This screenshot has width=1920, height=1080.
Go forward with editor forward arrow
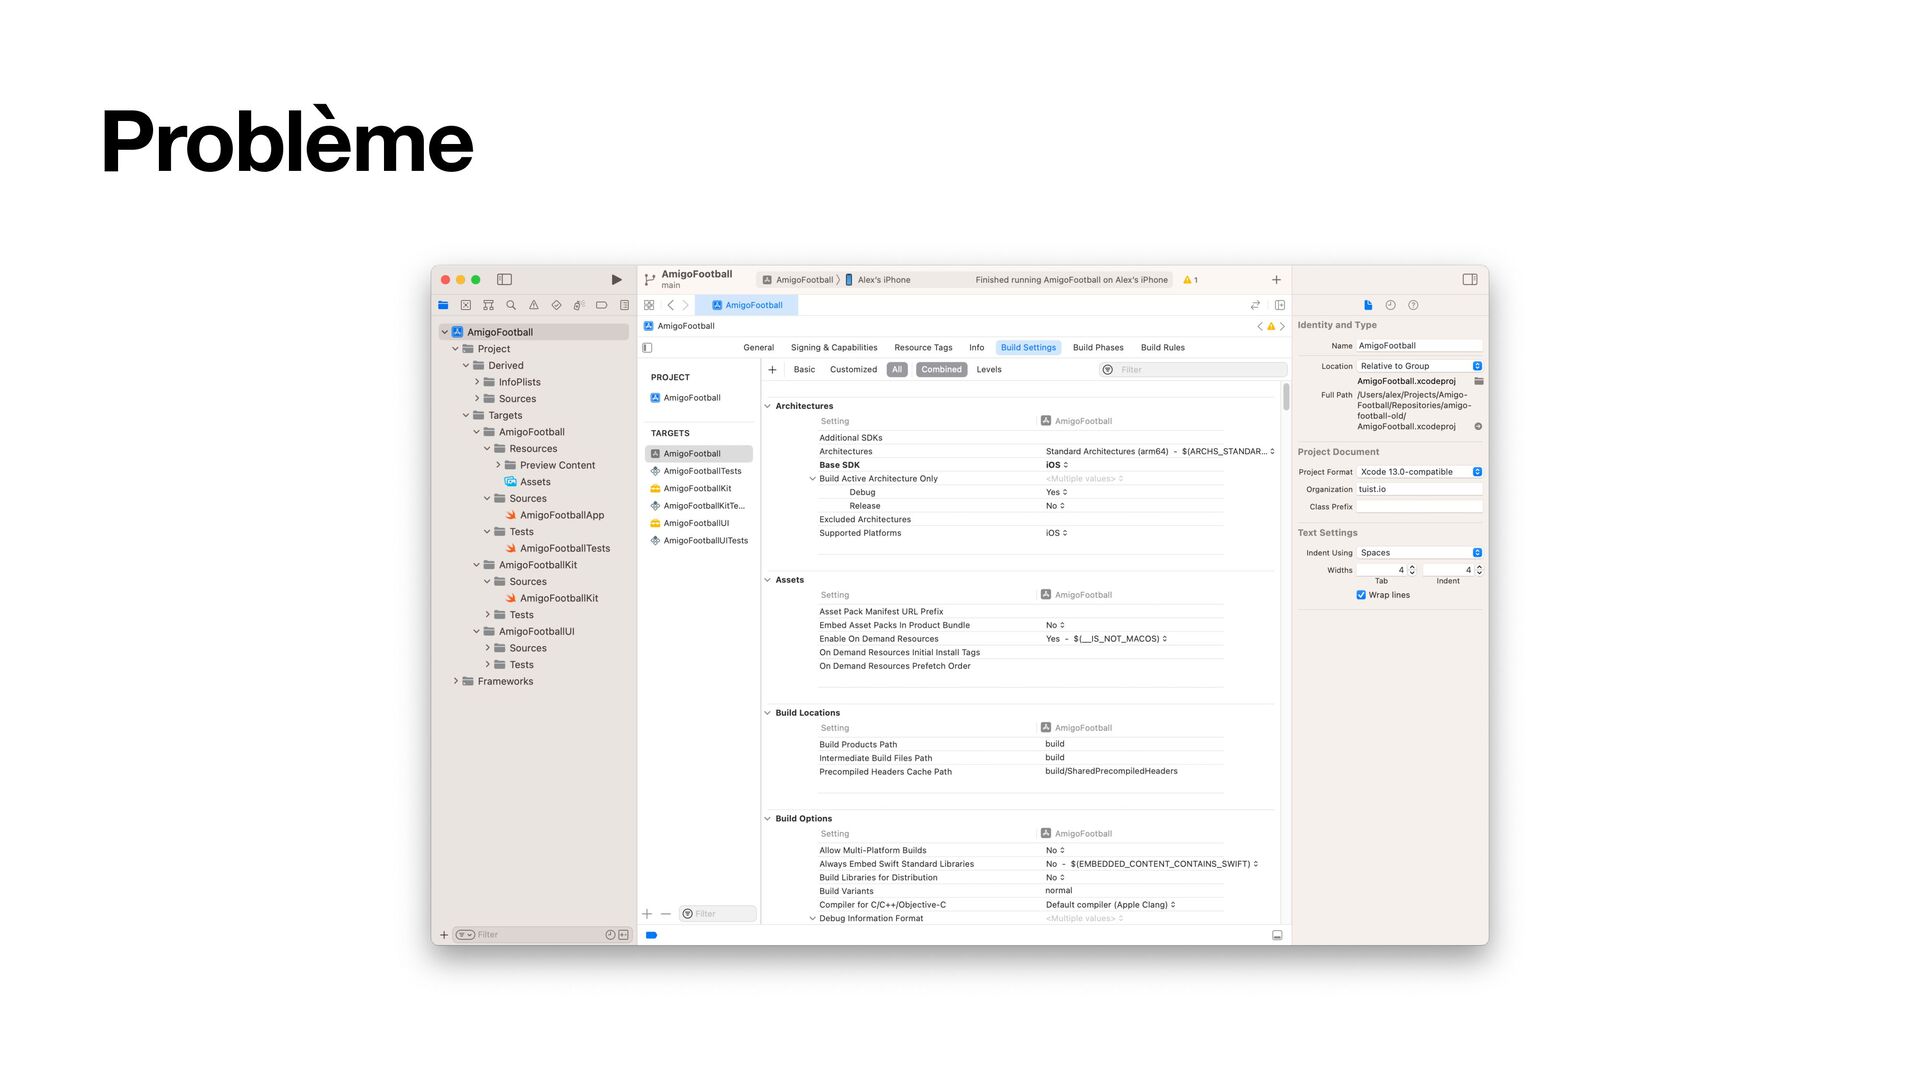(x=685, y=305)
